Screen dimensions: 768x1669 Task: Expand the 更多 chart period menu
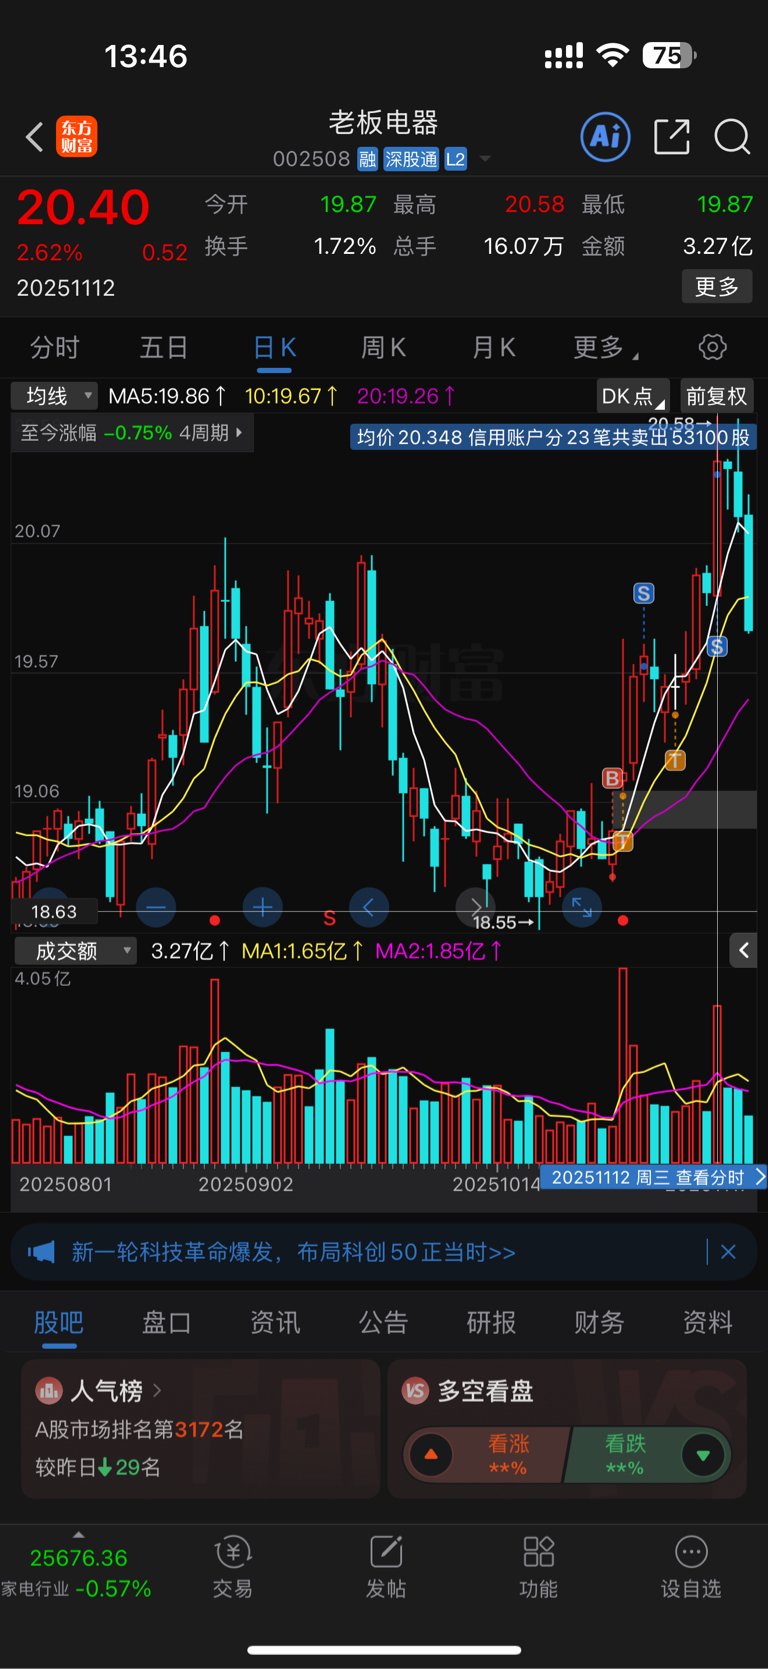tap(604, 347)
